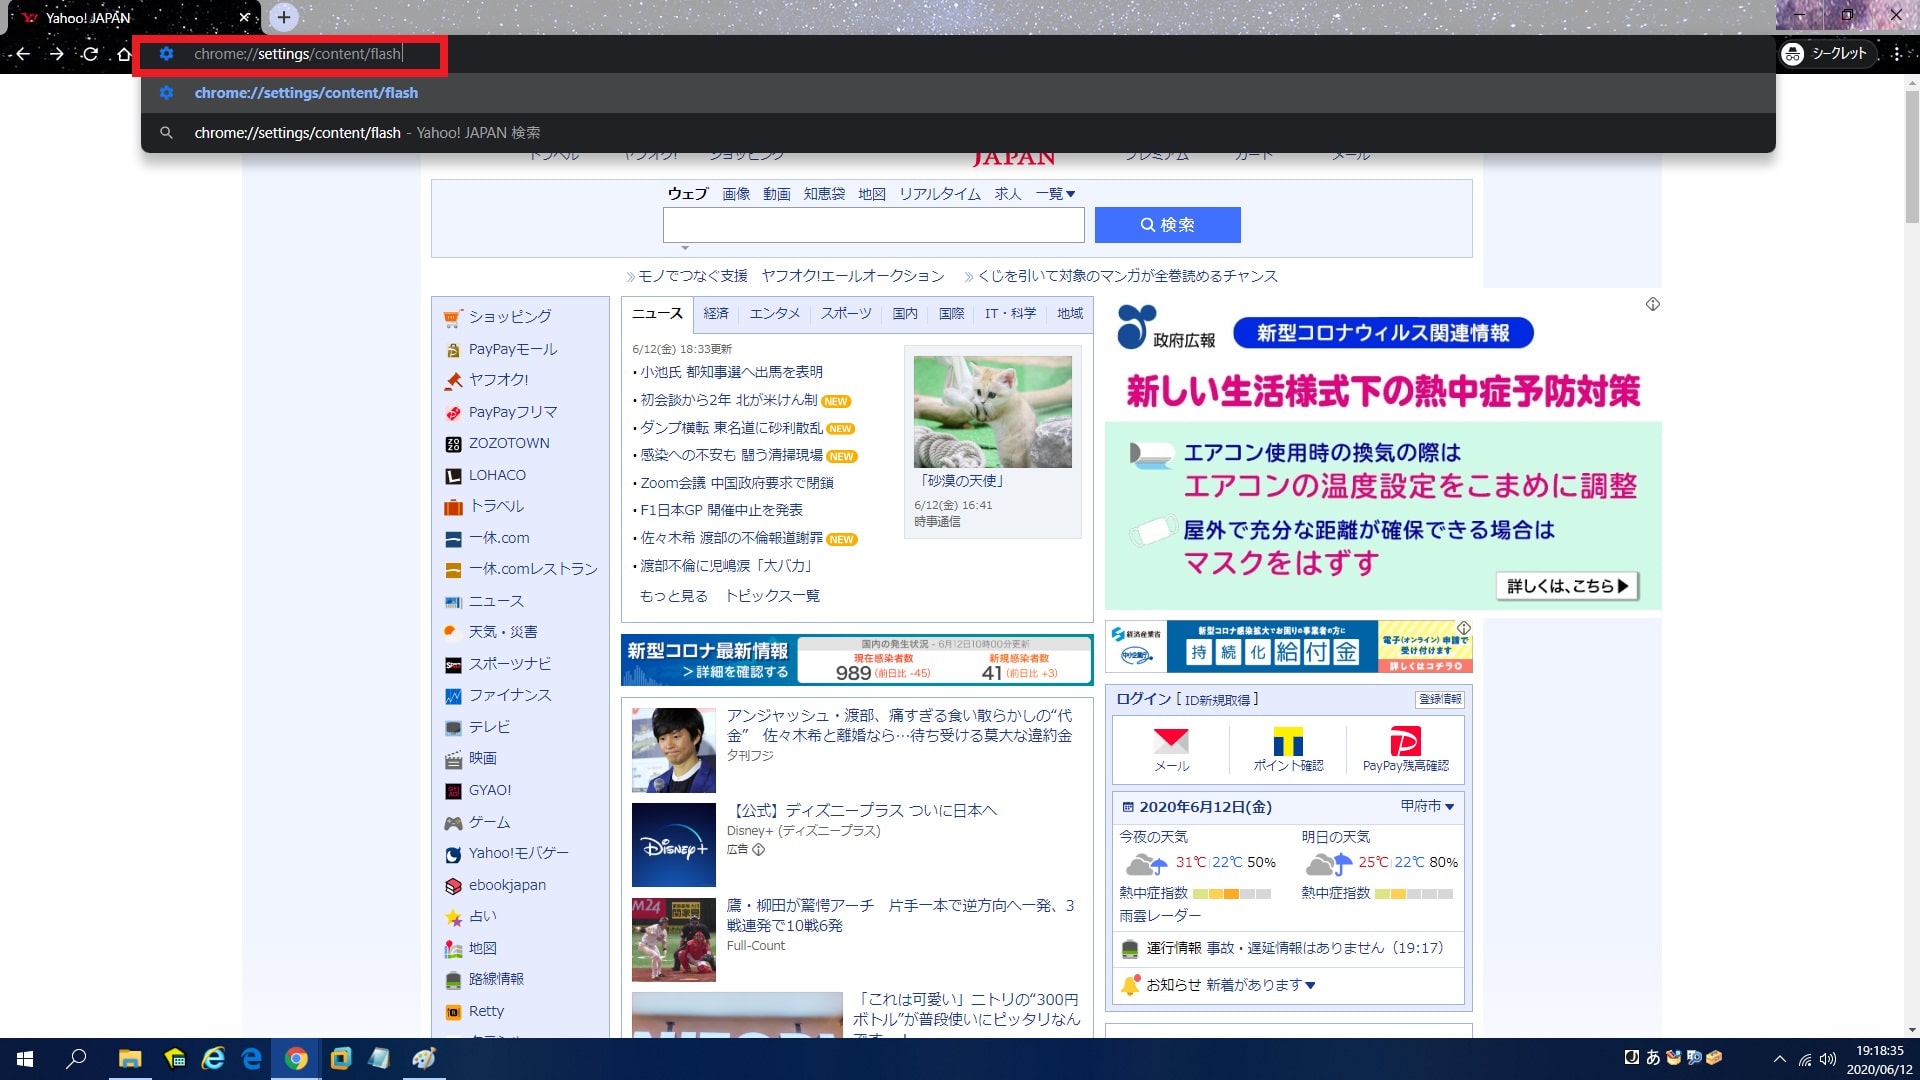The image size is (1920, 1080).
Task: Open Chrome's three-dot menu
Action: click(x=1897, y=54)
